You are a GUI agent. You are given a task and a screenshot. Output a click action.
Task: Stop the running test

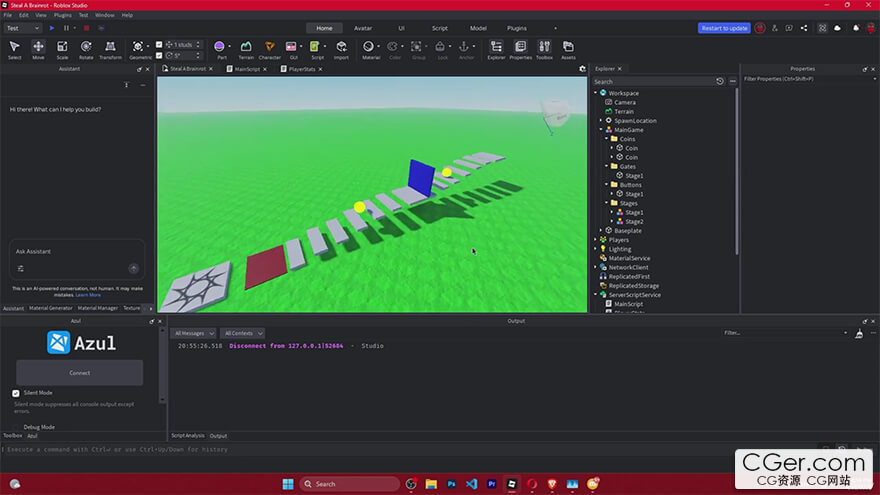coord(86,28)
